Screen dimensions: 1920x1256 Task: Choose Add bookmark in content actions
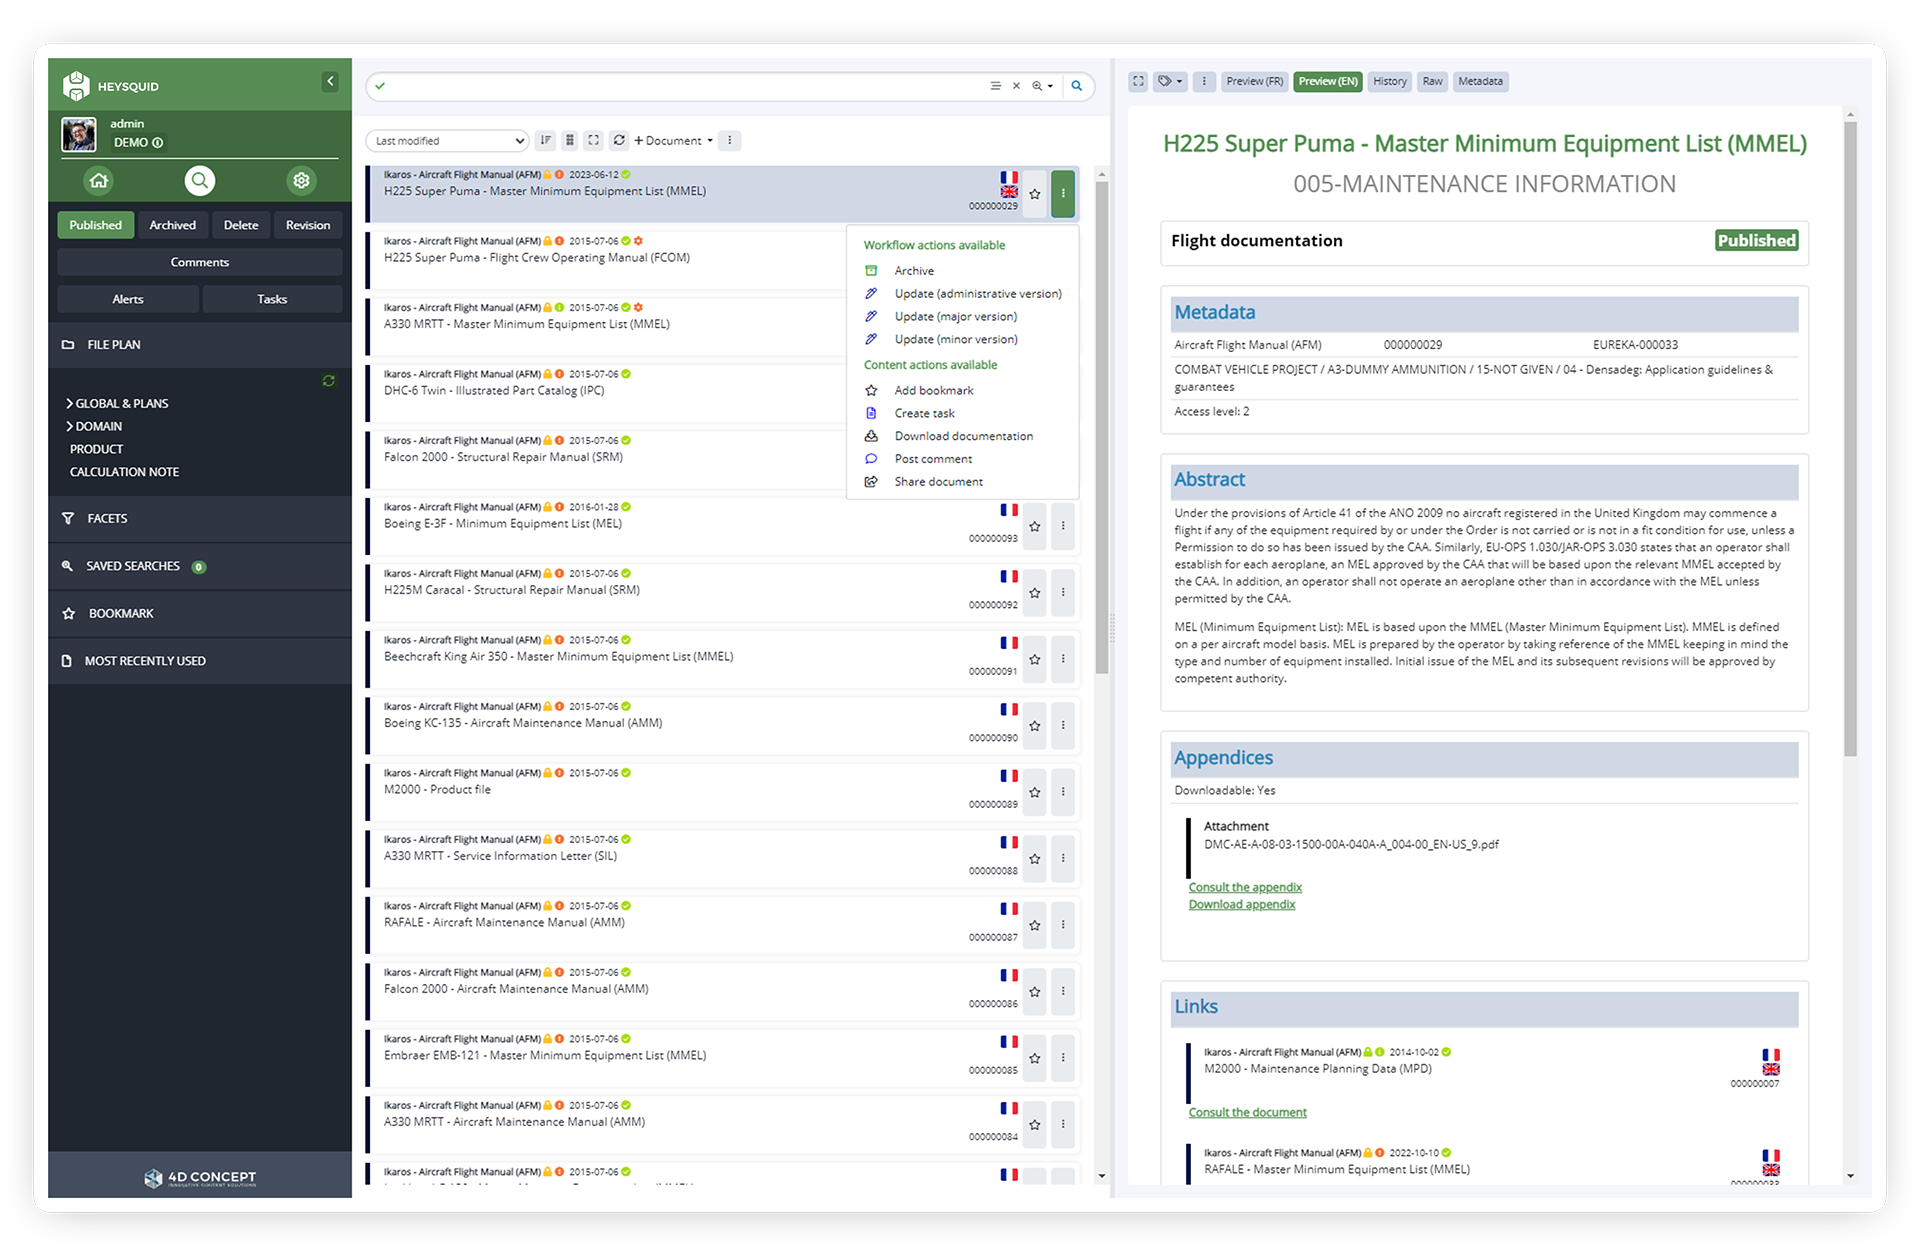933,391
